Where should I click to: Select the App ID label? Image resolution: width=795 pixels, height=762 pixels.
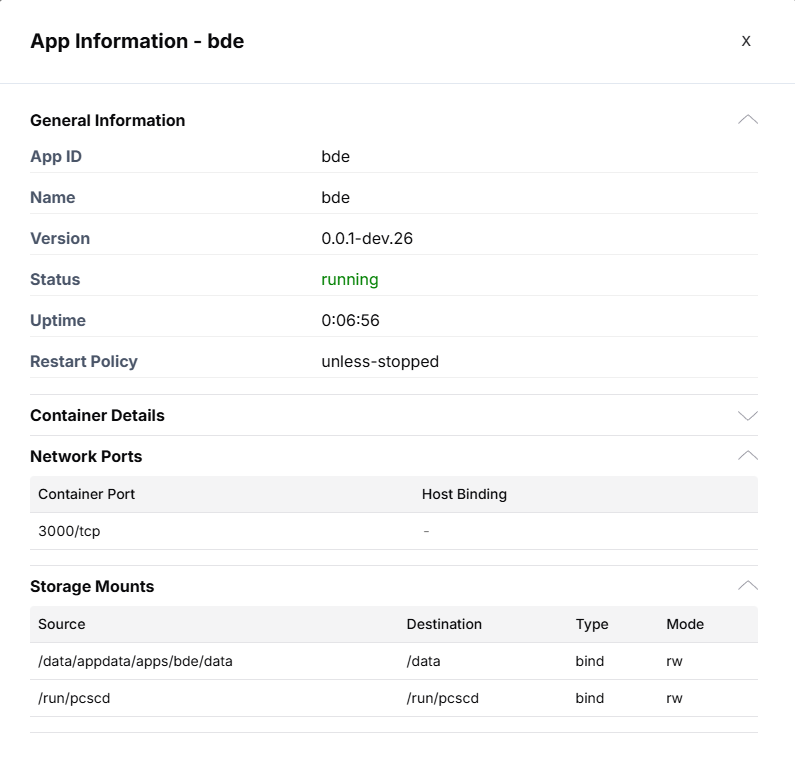tap(56, 157)
